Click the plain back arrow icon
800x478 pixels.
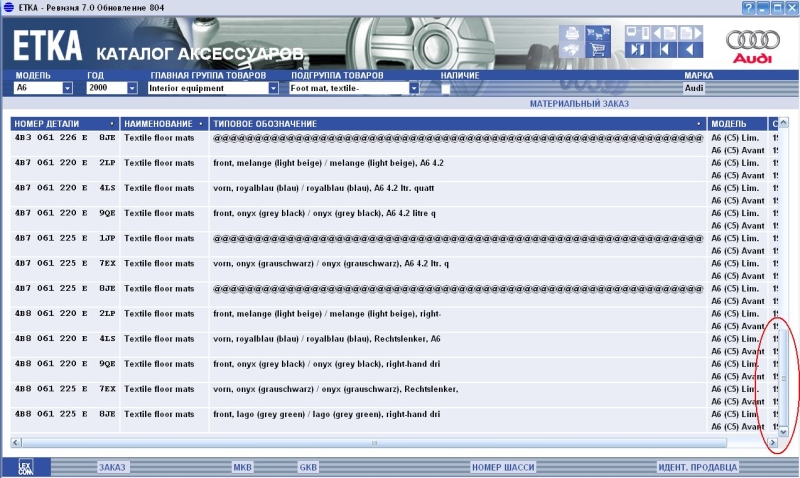tap(691, 49)
